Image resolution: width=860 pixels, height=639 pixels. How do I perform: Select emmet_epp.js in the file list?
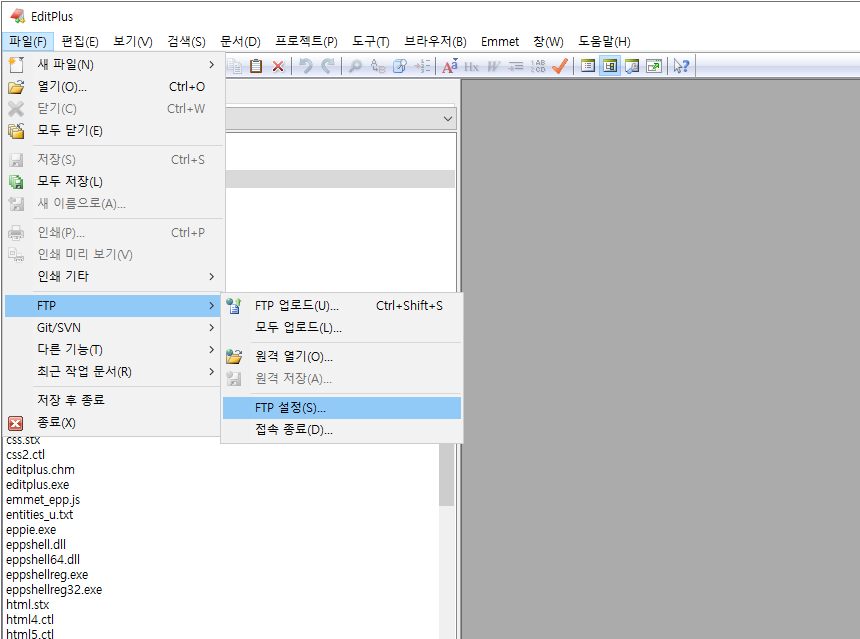coord(43,500)
